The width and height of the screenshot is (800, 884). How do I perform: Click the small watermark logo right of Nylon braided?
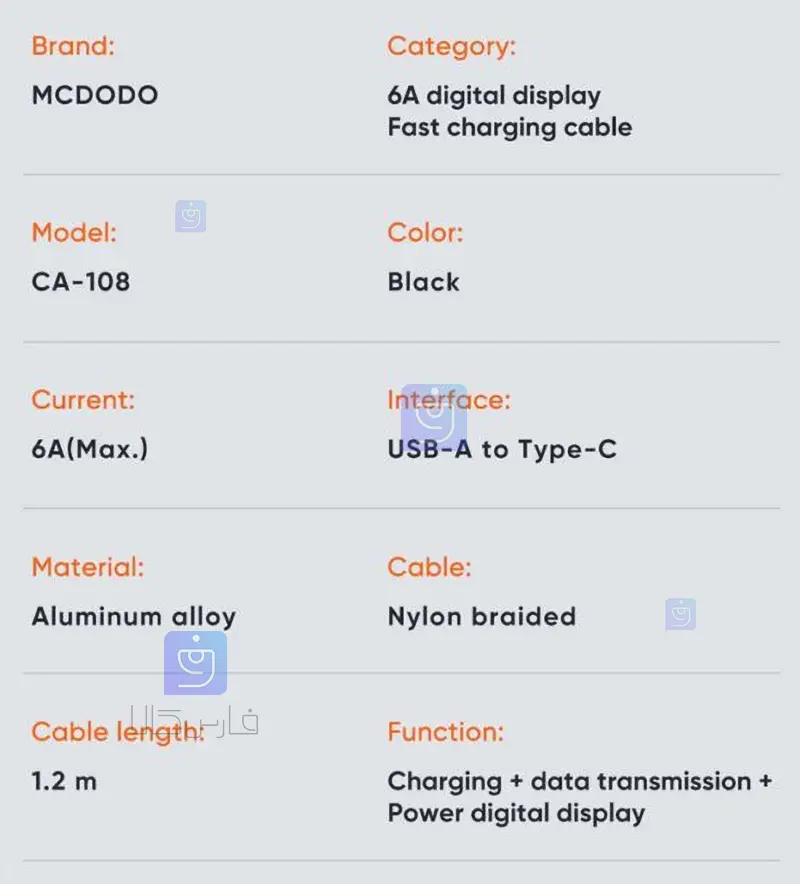(680, 615)
